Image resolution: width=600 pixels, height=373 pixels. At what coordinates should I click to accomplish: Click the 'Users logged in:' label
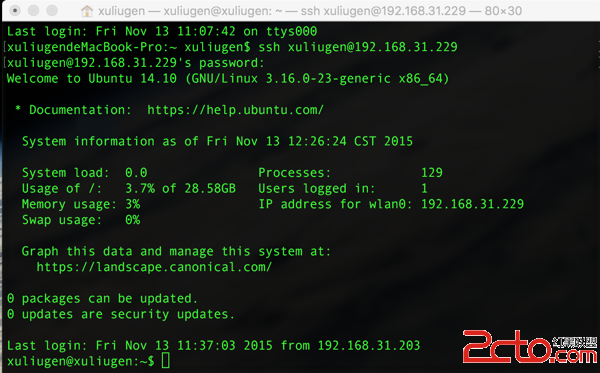316,188
